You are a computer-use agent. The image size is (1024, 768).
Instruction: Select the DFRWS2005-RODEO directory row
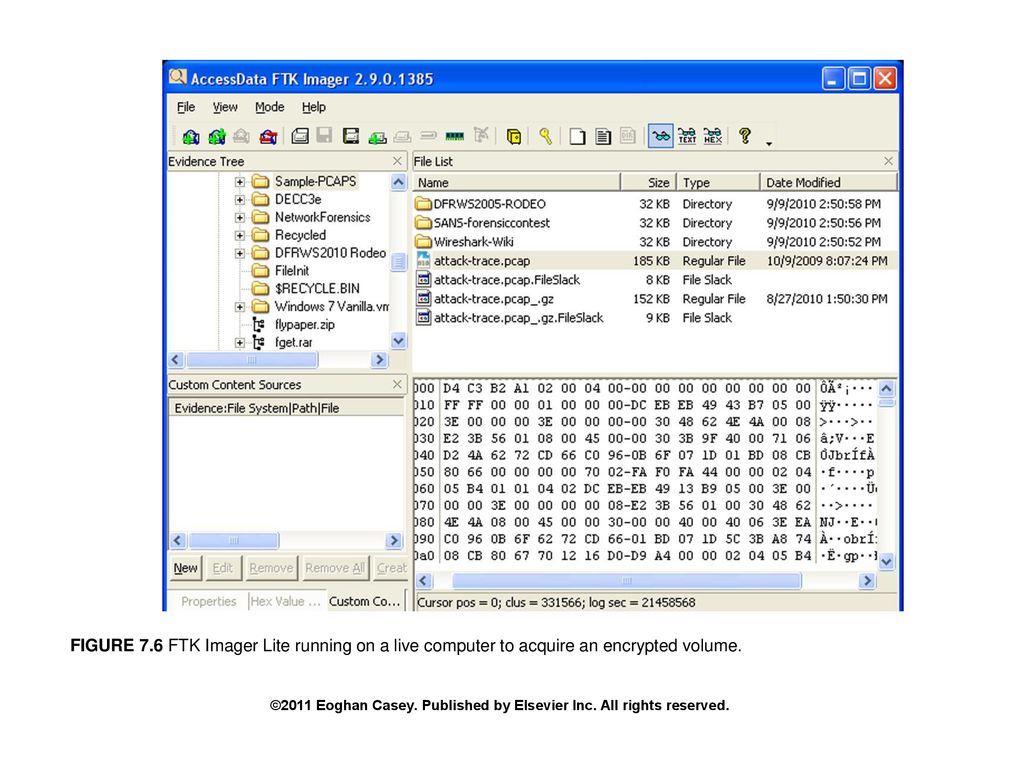655,204
